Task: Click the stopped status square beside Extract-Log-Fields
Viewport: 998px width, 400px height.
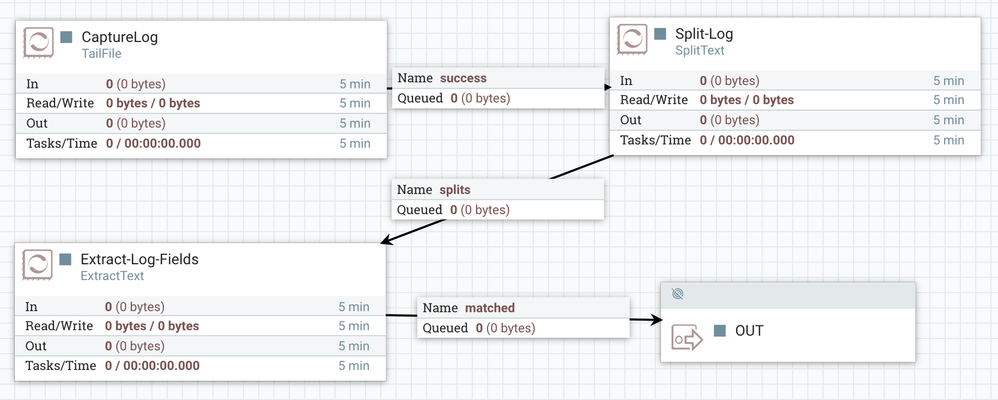Action: (67, 259)
